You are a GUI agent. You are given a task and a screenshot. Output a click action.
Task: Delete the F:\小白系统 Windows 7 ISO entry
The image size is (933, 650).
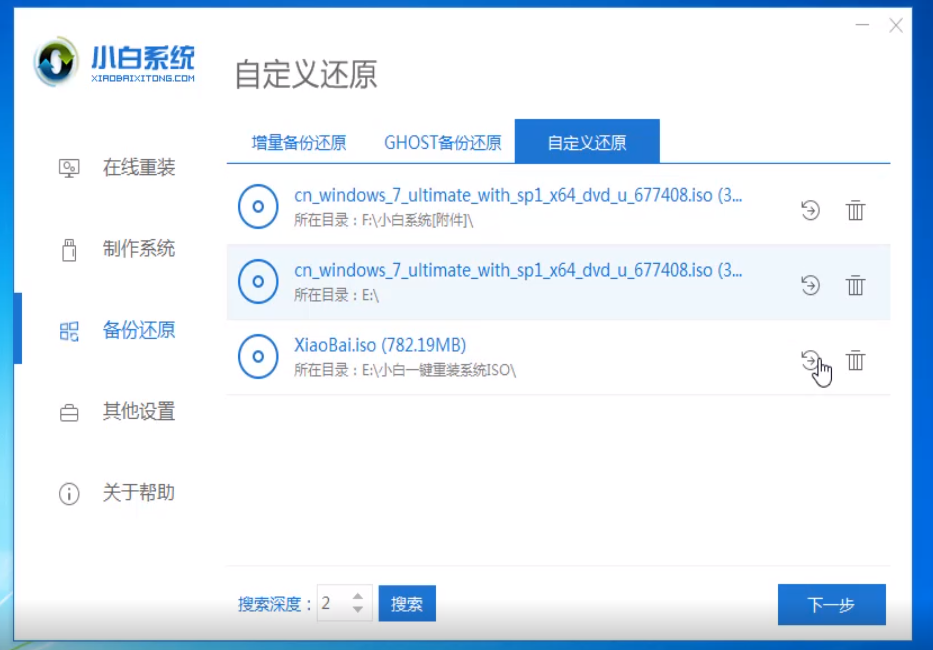click(x=855, y=210)
